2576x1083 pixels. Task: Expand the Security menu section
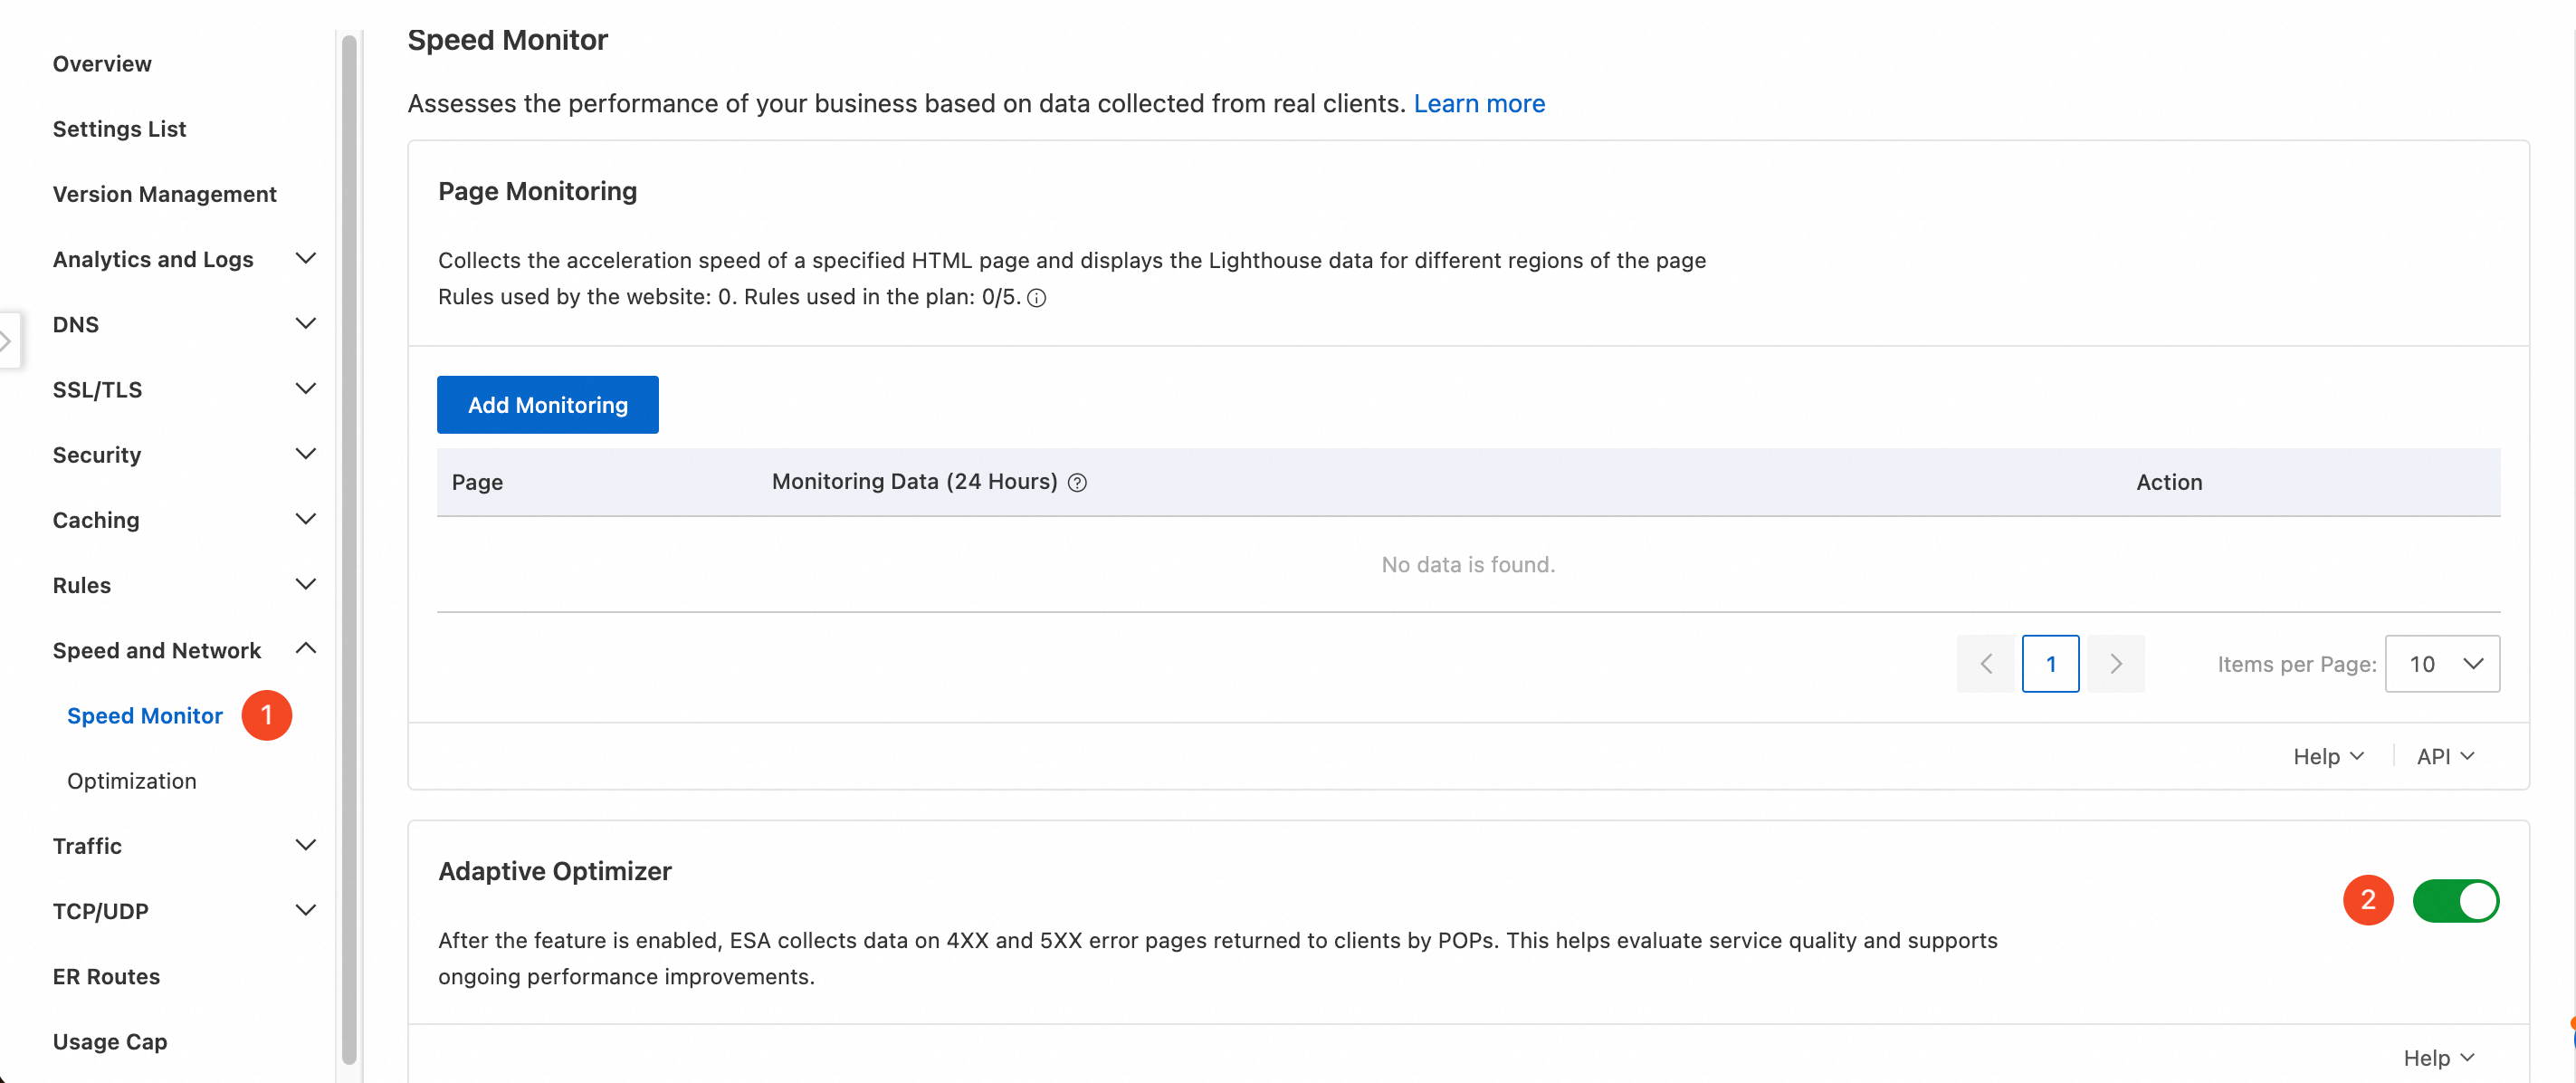(x=306, y=454)
